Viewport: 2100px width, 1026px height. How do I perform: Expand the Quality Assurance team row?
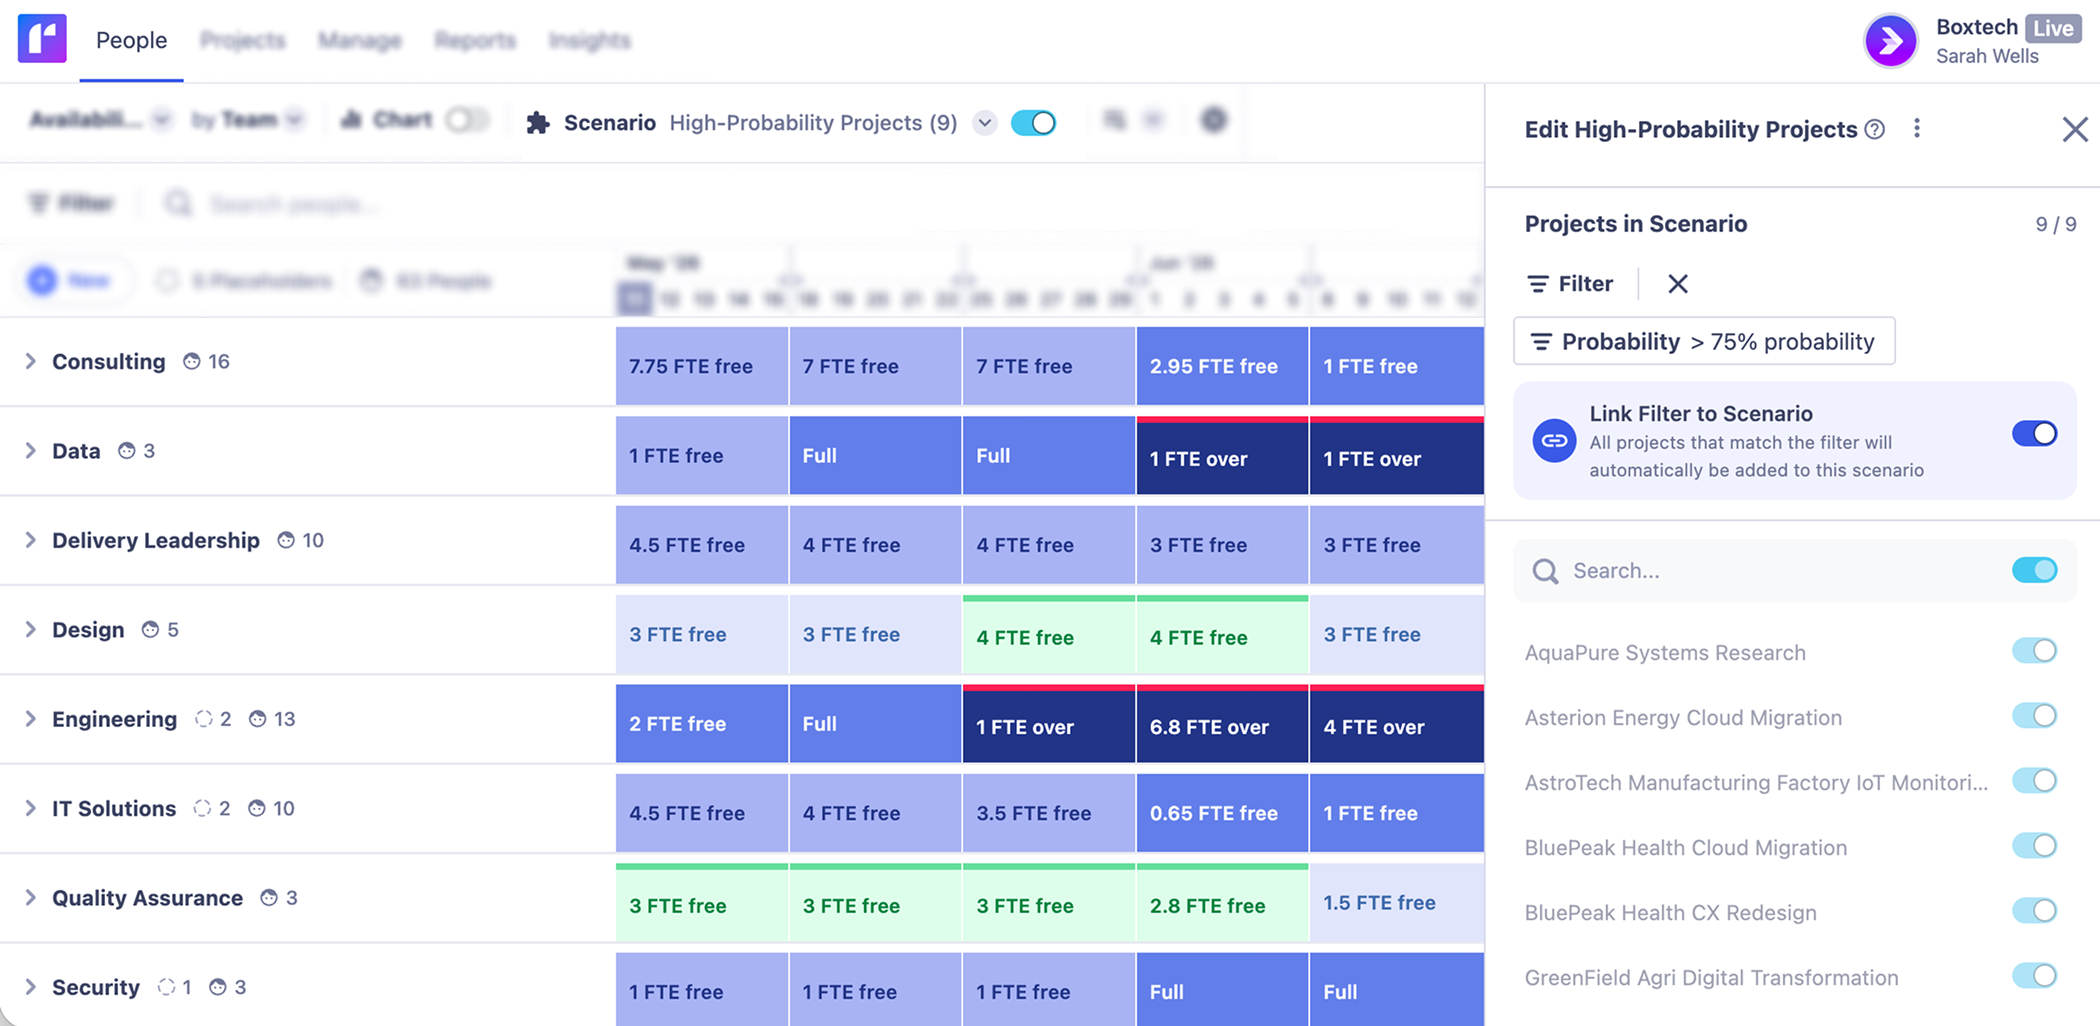coord(30,898)
